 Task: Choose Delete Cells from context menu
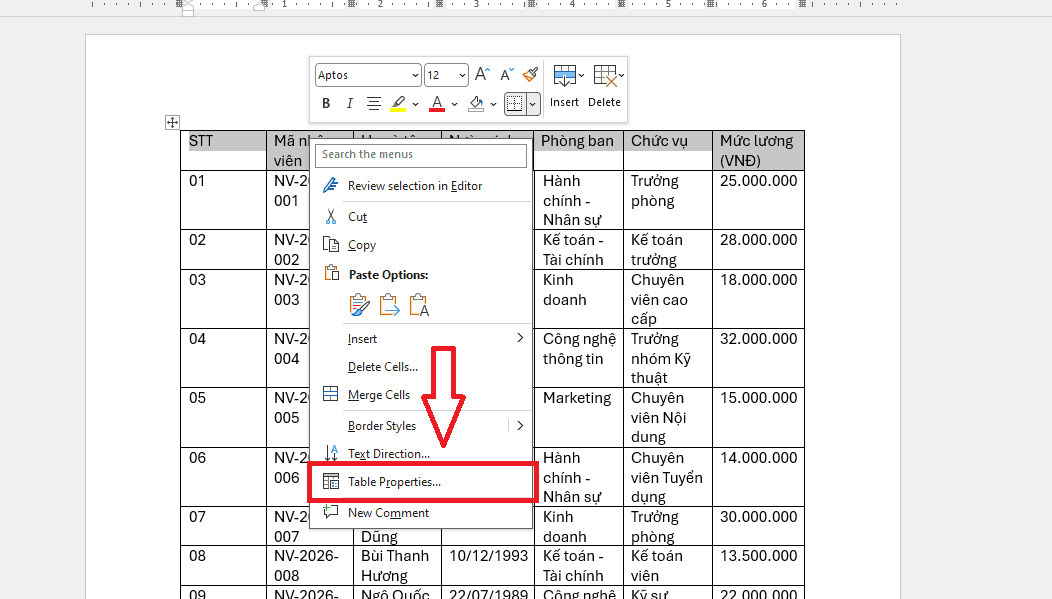pos(421,367)
